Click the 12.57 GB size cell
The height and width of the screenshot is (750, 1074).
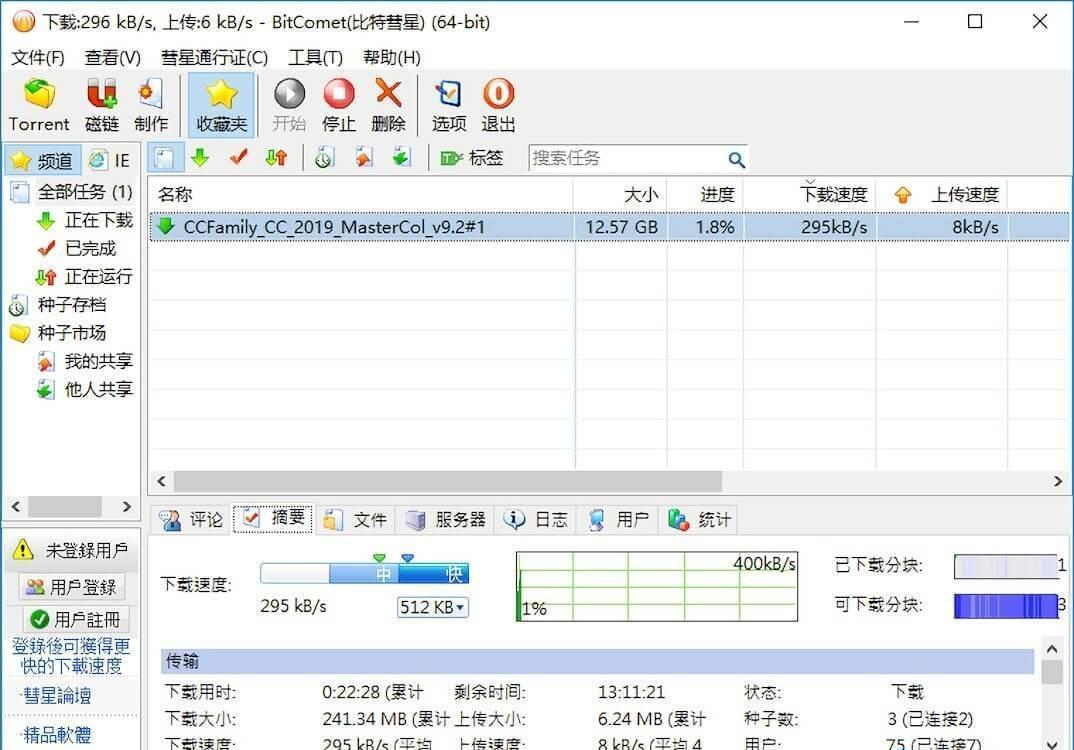pyautogui.click(x=621, y=227)
